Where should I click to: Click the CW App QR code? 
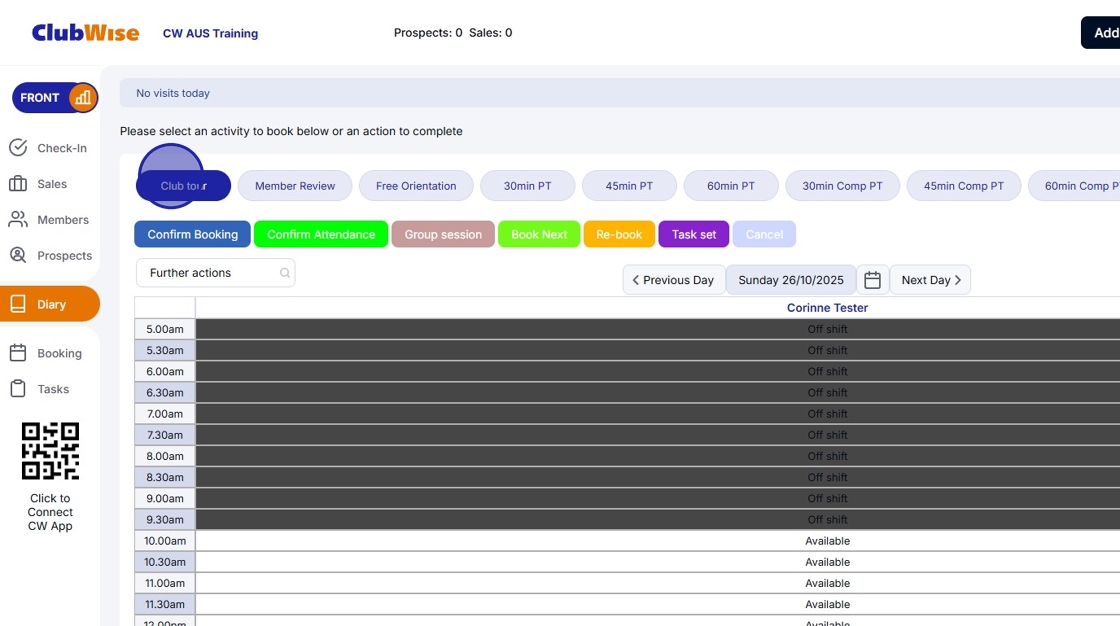50,451
